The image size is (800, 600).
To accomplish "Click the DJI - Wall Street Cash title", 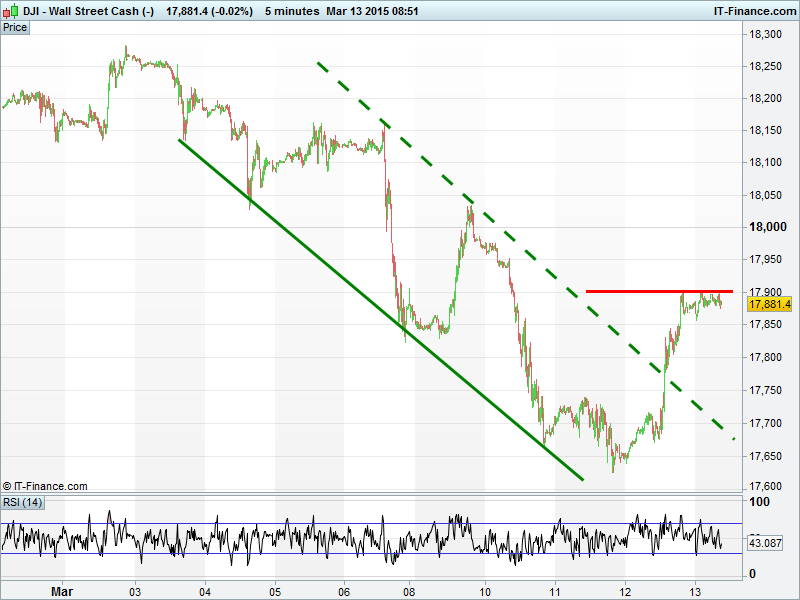I will (89, 11).
